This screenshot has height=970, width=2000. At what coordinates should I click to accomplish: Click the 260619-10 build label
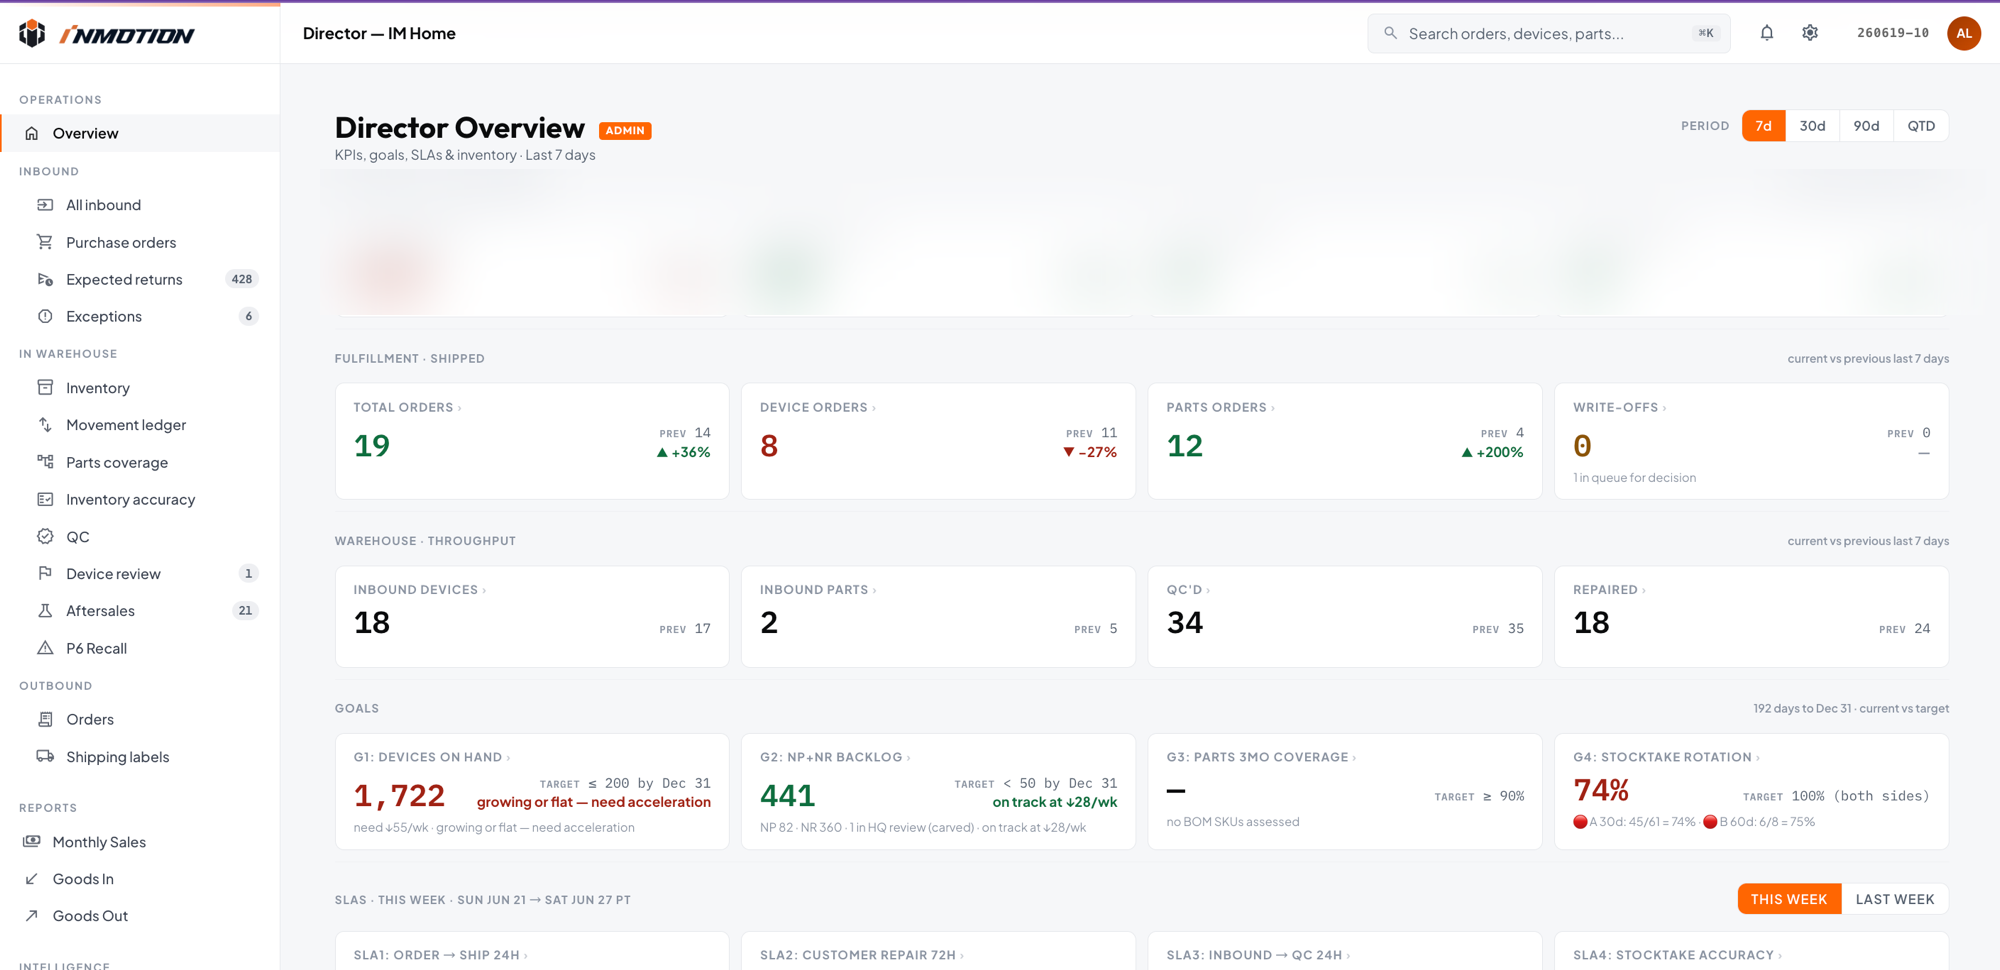1893,33
